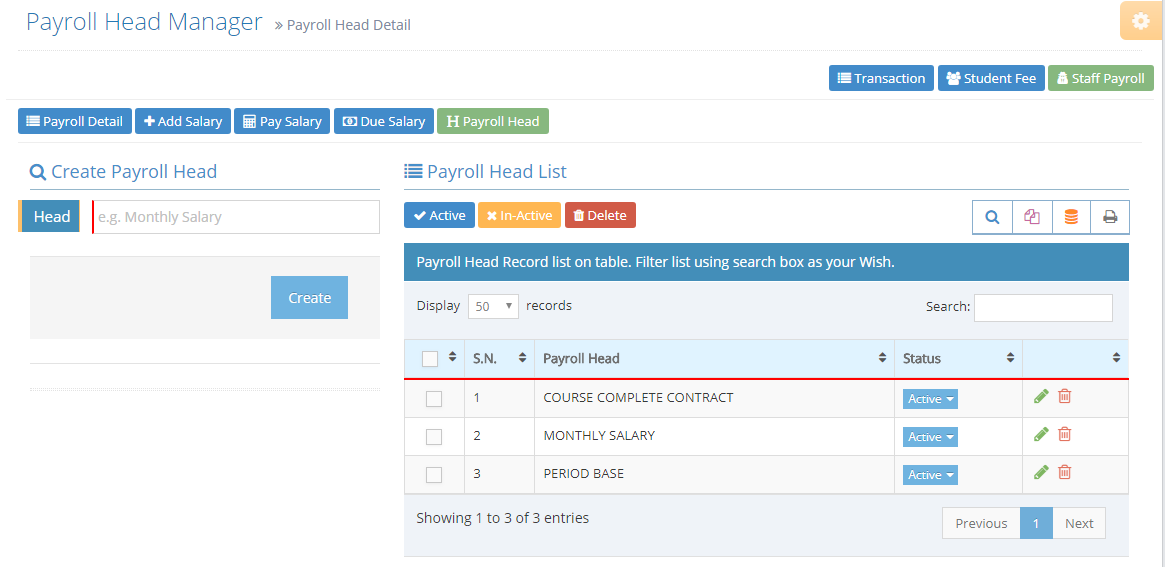1165x567 pixels.
Task: Open the Payroll Detail tab
Action: pyautogui.click(x=75, y=121)
